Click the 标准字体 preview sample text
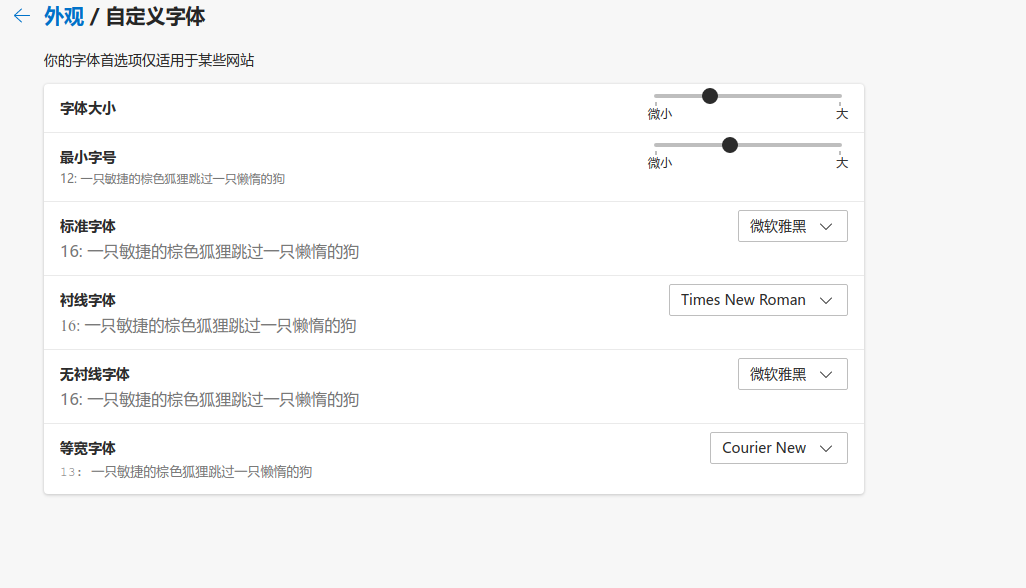Screen dimensions: 1026x588 (x=209, y=252)
